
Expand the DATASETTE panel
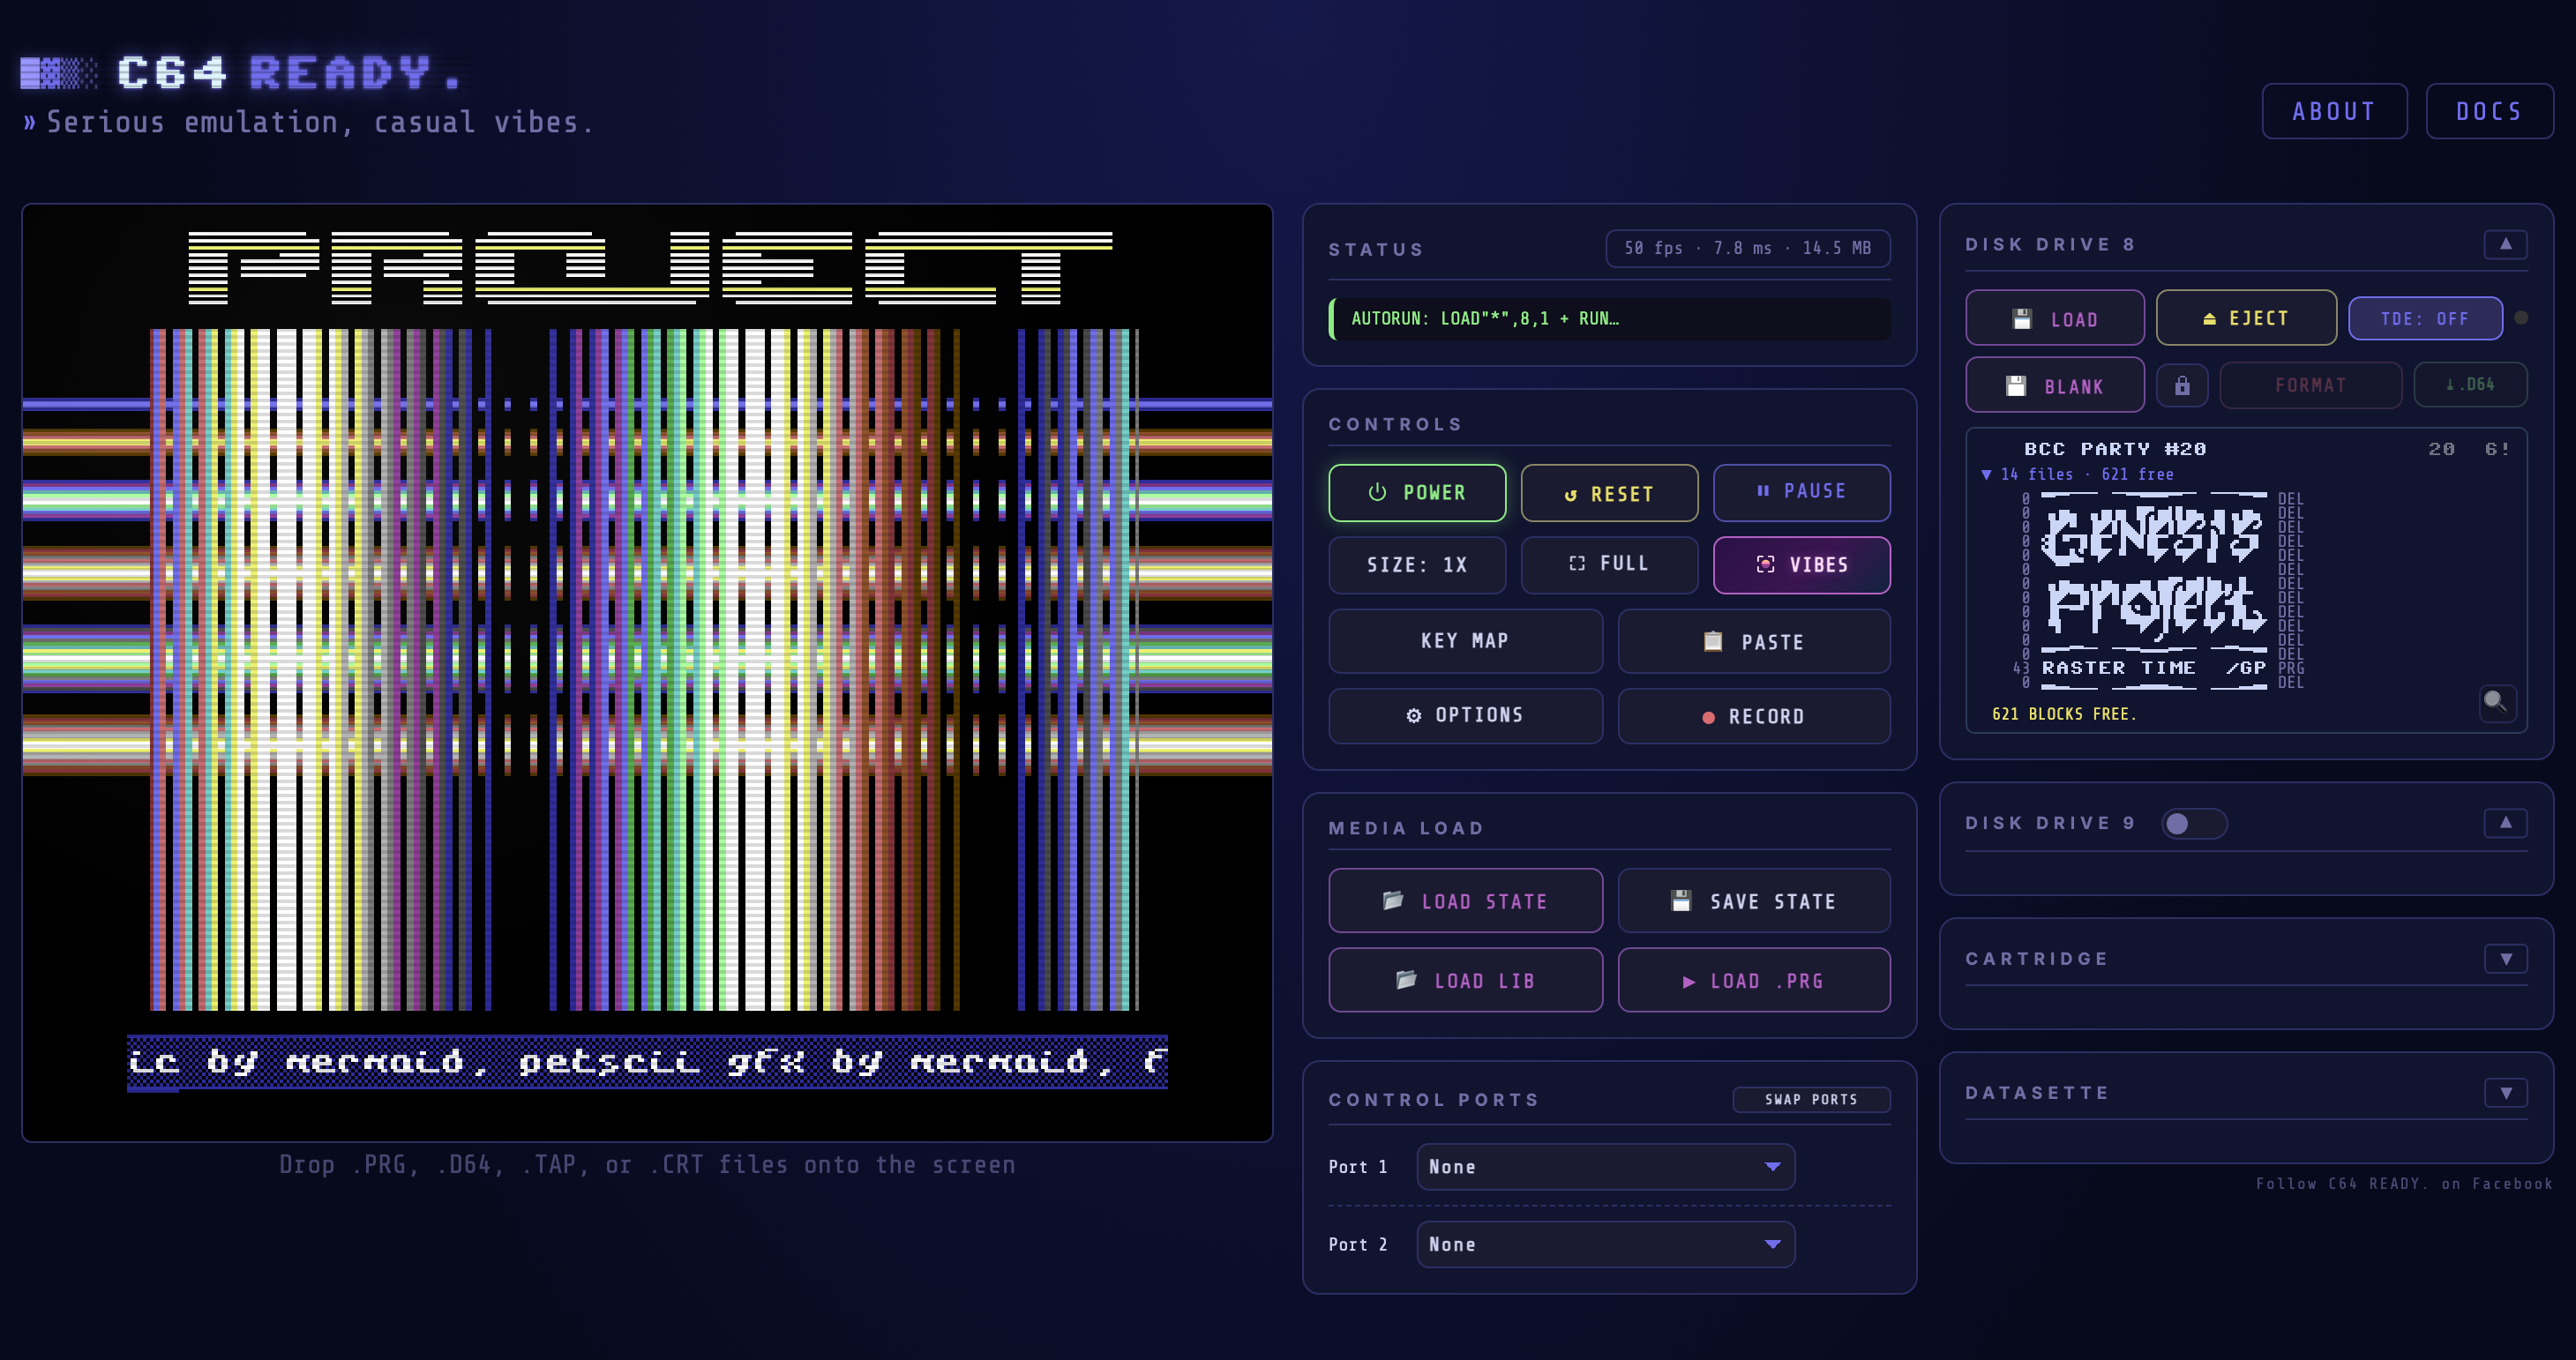pos(2505,1092)
